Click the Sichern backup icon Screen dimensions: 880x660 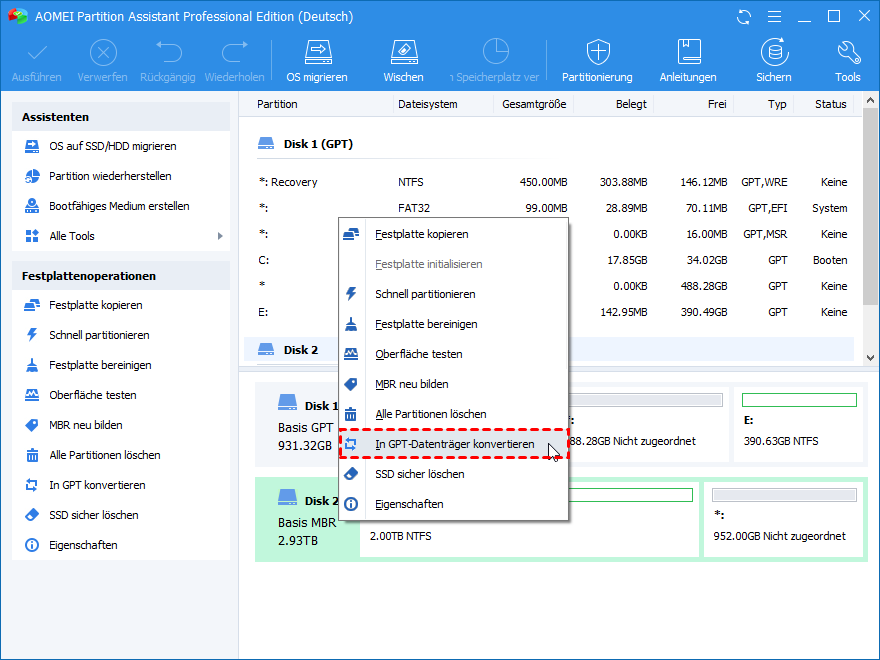tap(774, 52)
